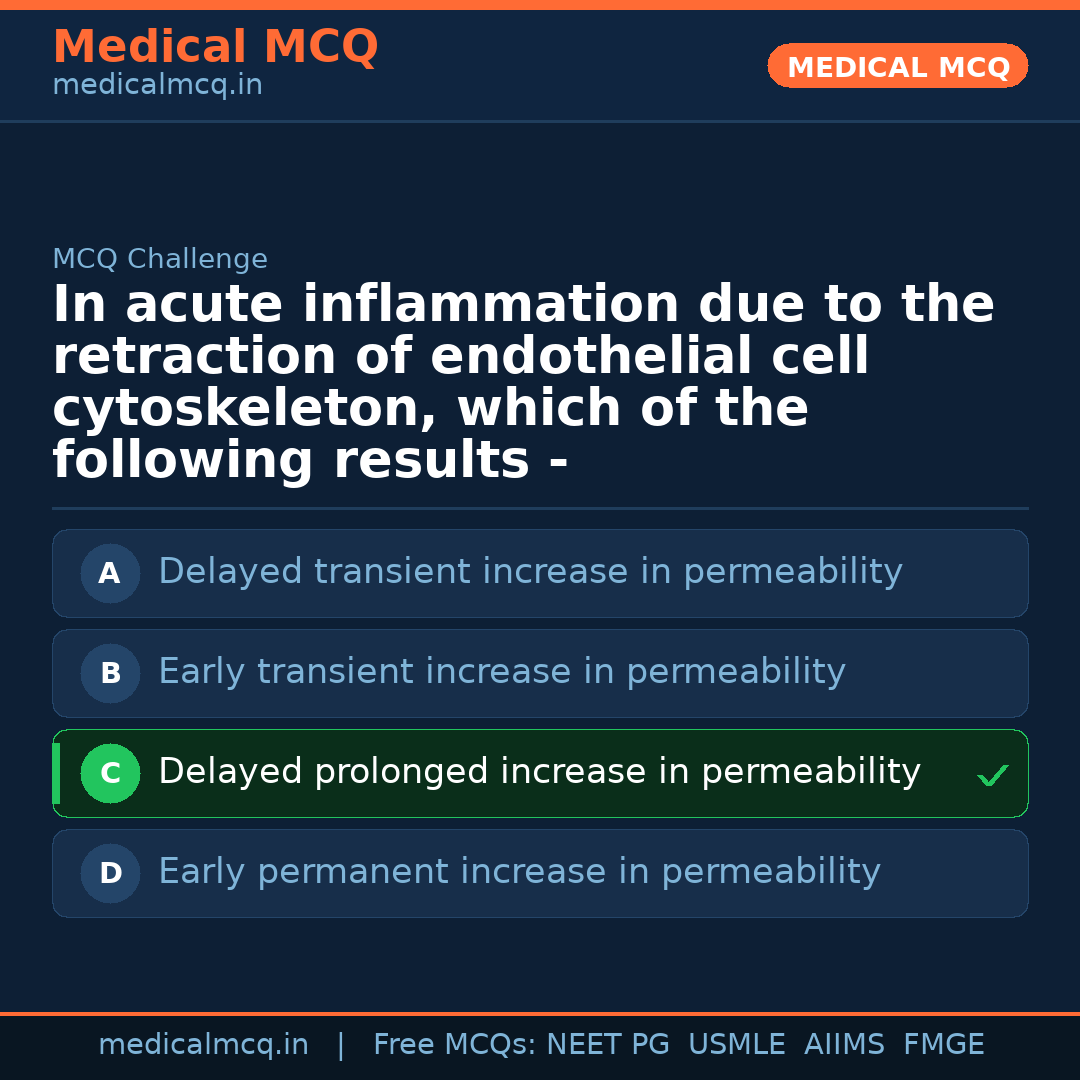Click FMGE in the footer

click(x=943, y=1045)
